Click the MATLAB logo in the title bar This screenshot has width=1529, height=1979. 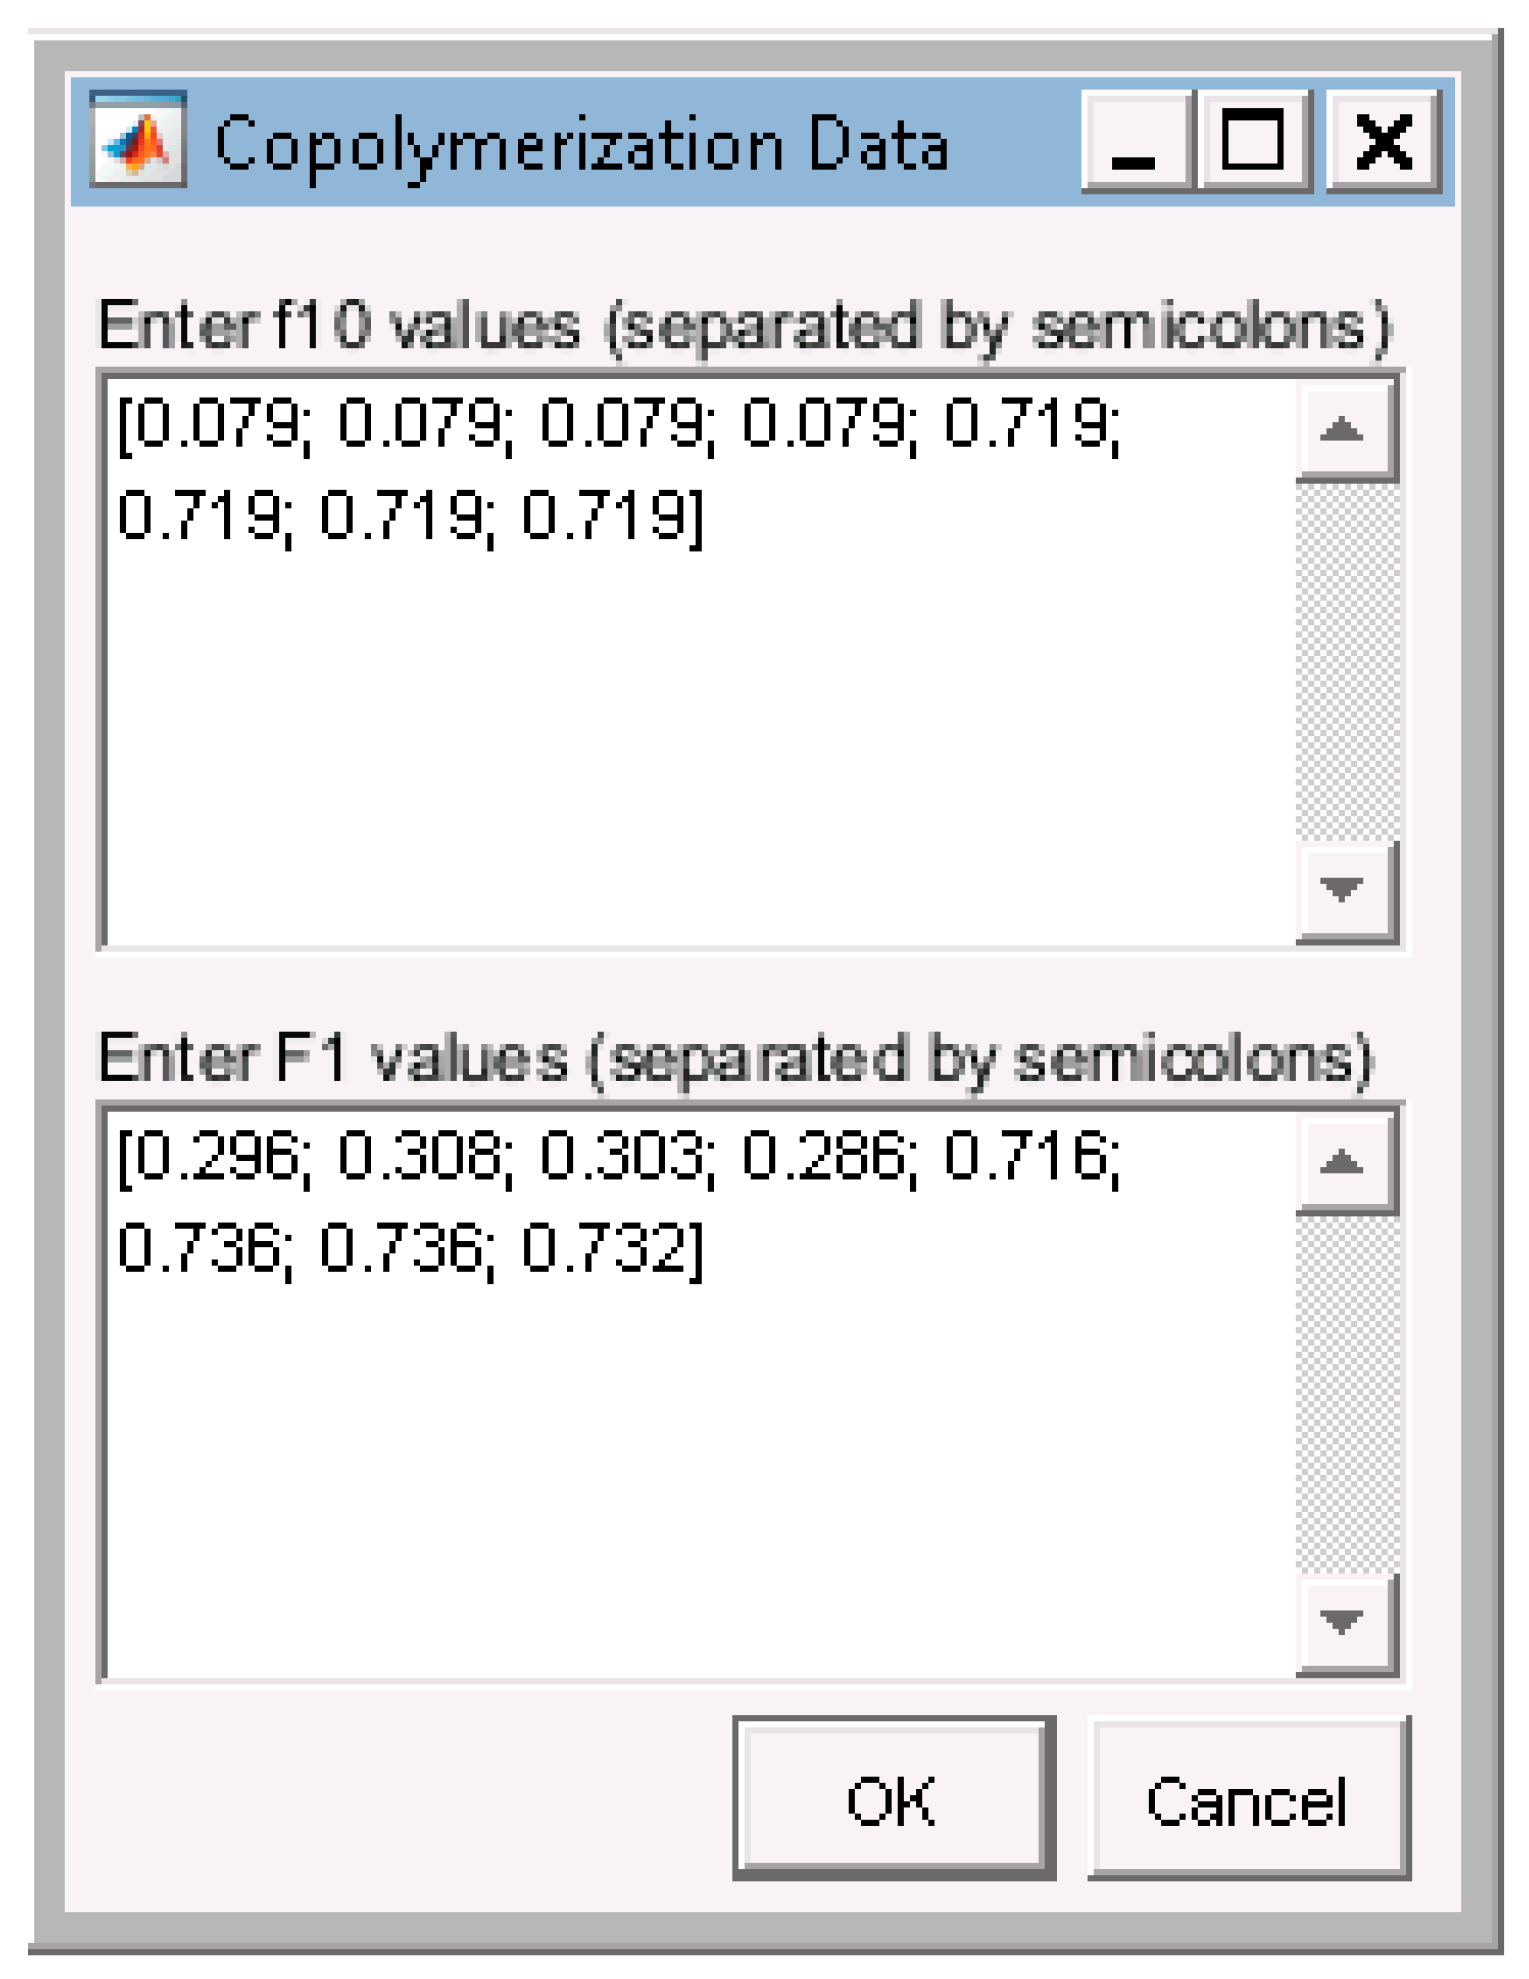coord(138,141)
